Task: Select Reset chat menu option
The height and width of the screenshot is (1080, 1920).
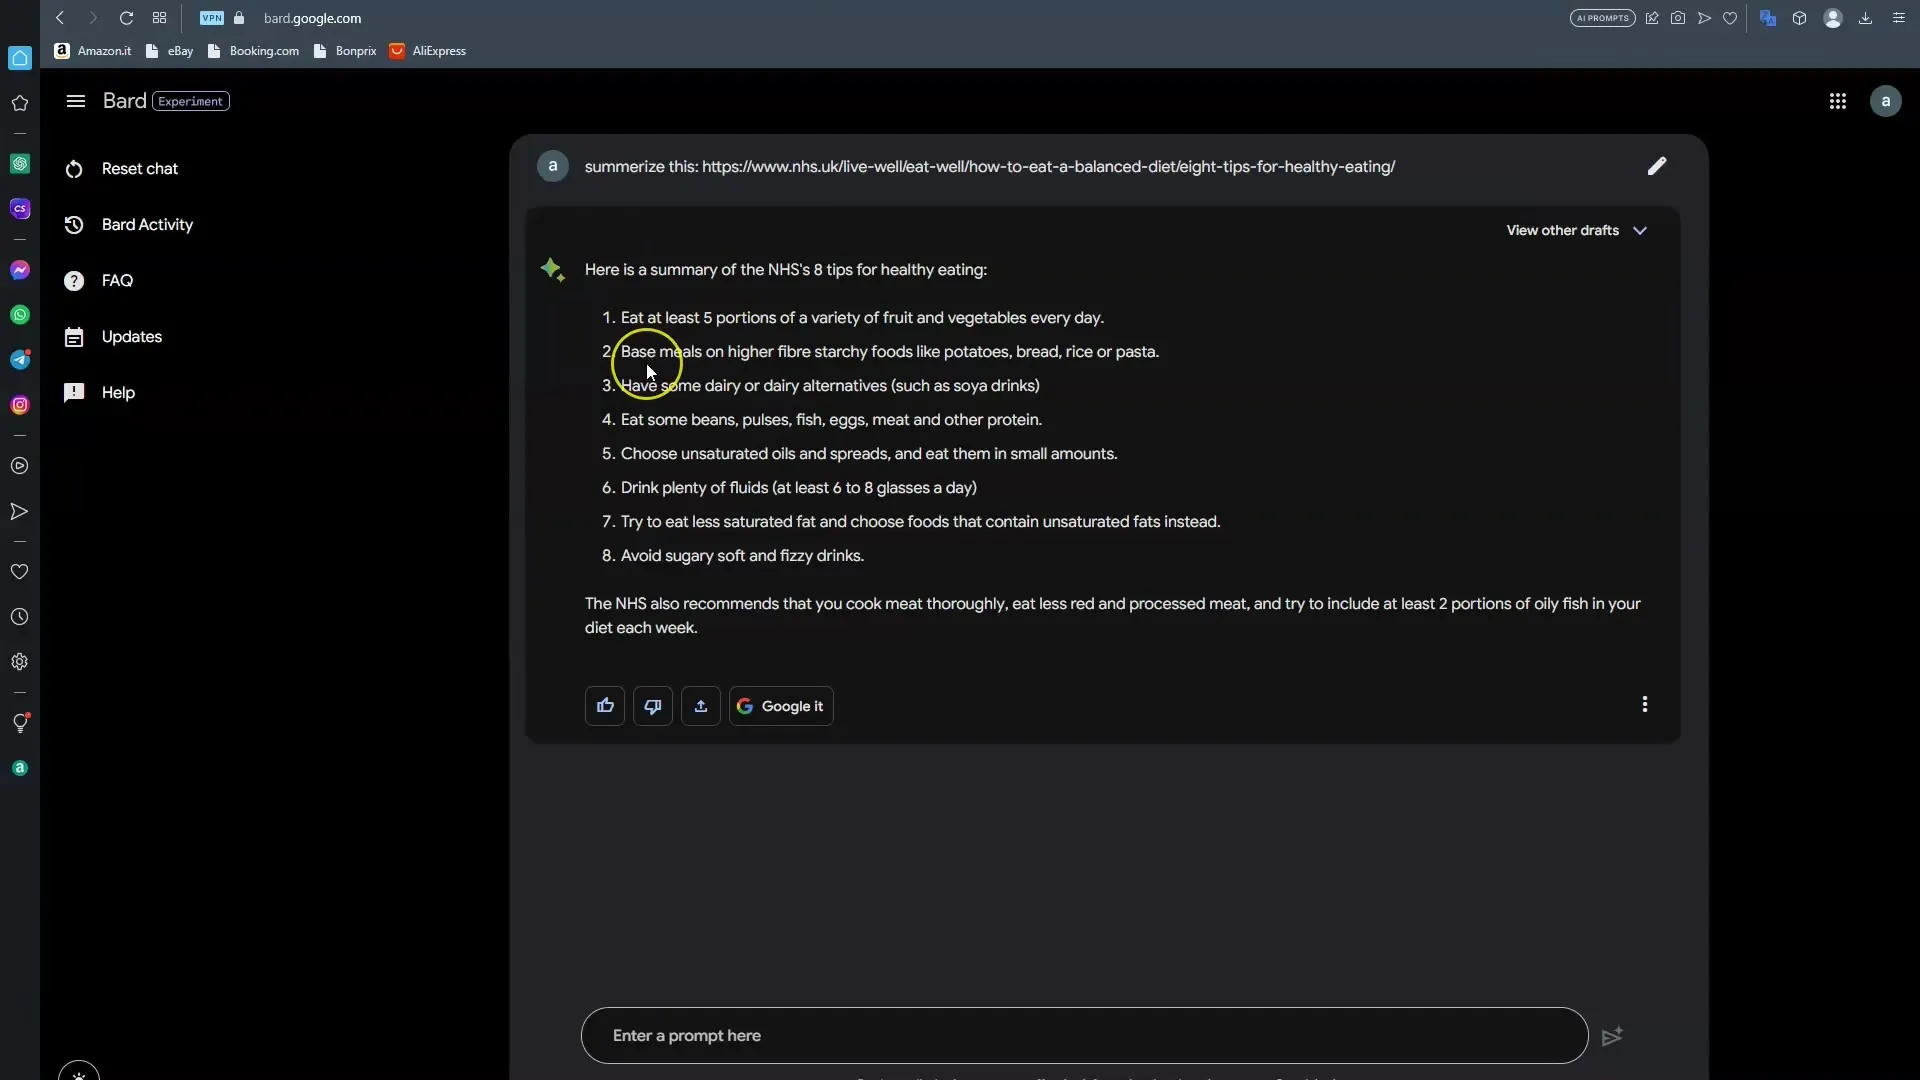Action: pos(140,167)
